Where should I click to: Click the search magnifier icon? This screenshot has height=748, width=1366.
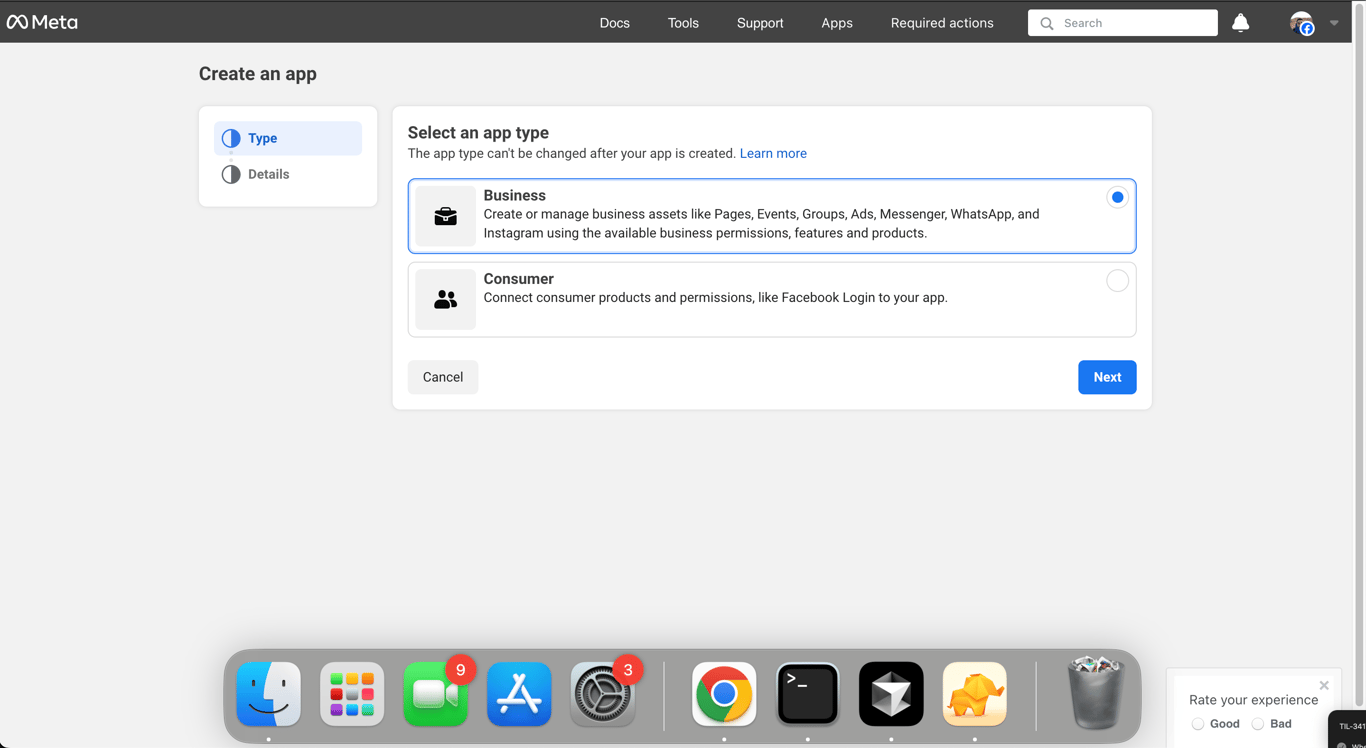coord(1047,23)
